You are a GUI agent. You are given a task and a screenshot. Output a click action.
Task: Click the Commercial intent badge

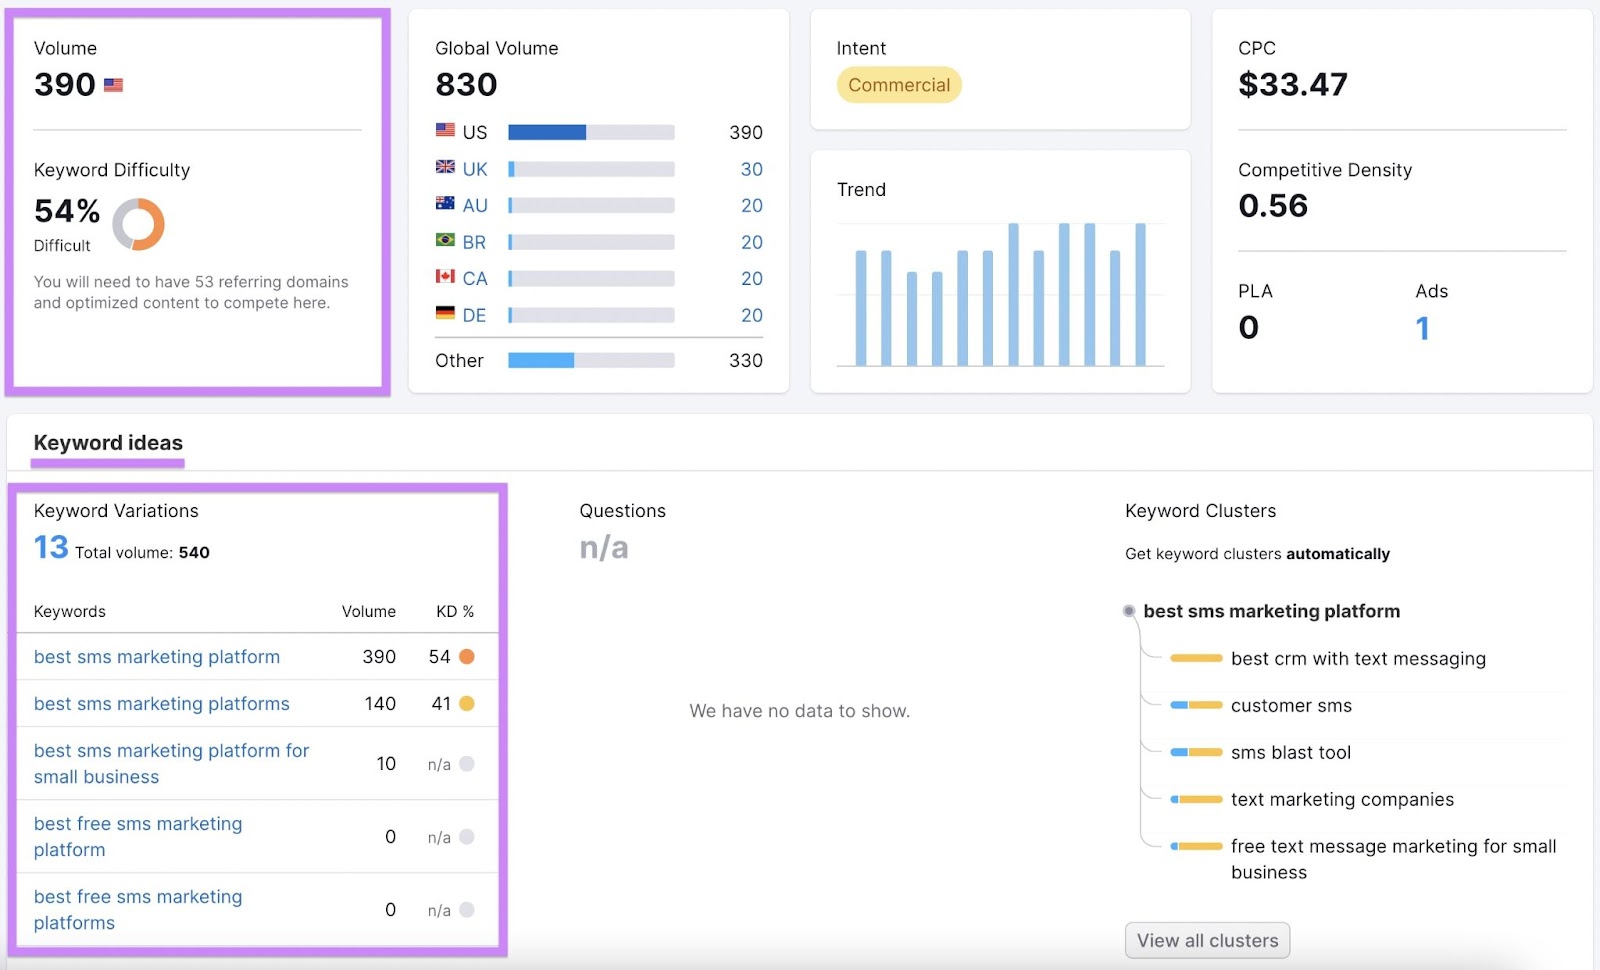click(x=898, y=85)
